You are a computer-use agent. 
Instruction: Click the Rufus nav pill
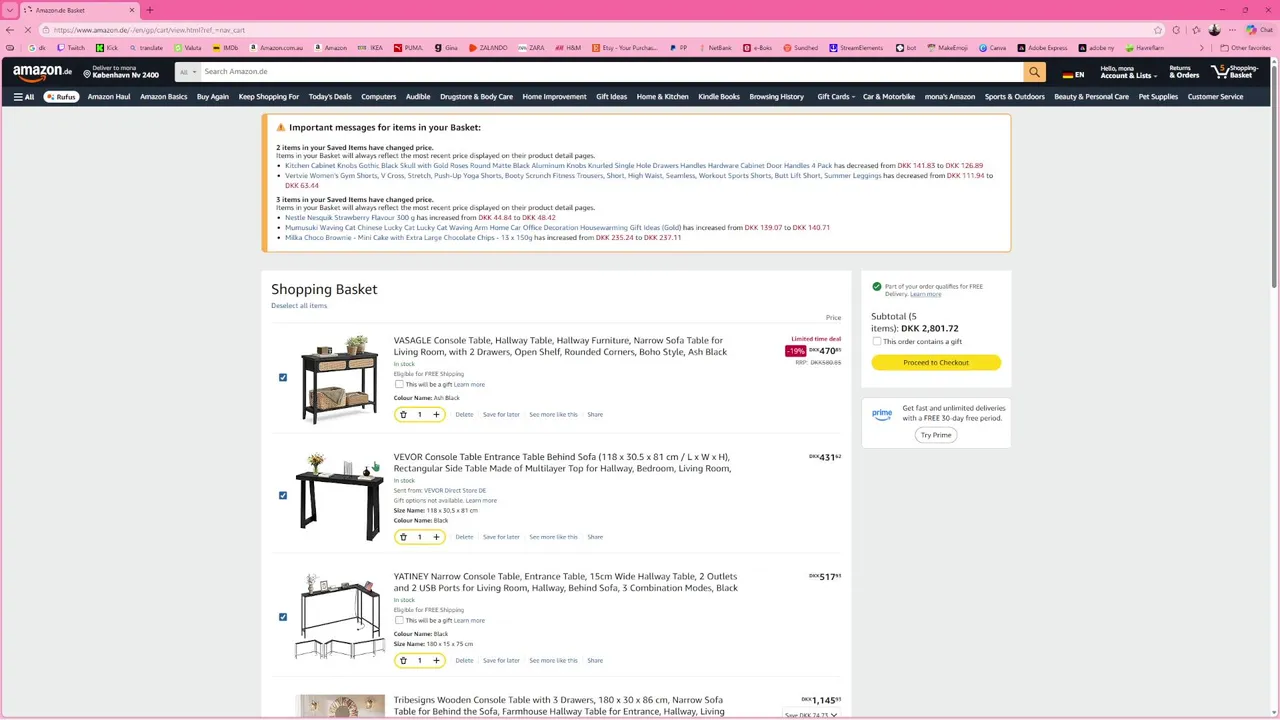coord(62,97)
